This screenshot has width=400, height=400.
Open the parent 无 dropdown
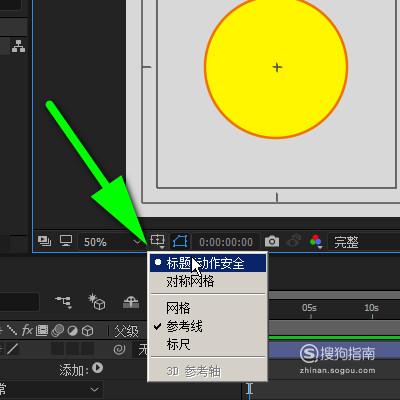pyautogui.click(x=143, y=350)
